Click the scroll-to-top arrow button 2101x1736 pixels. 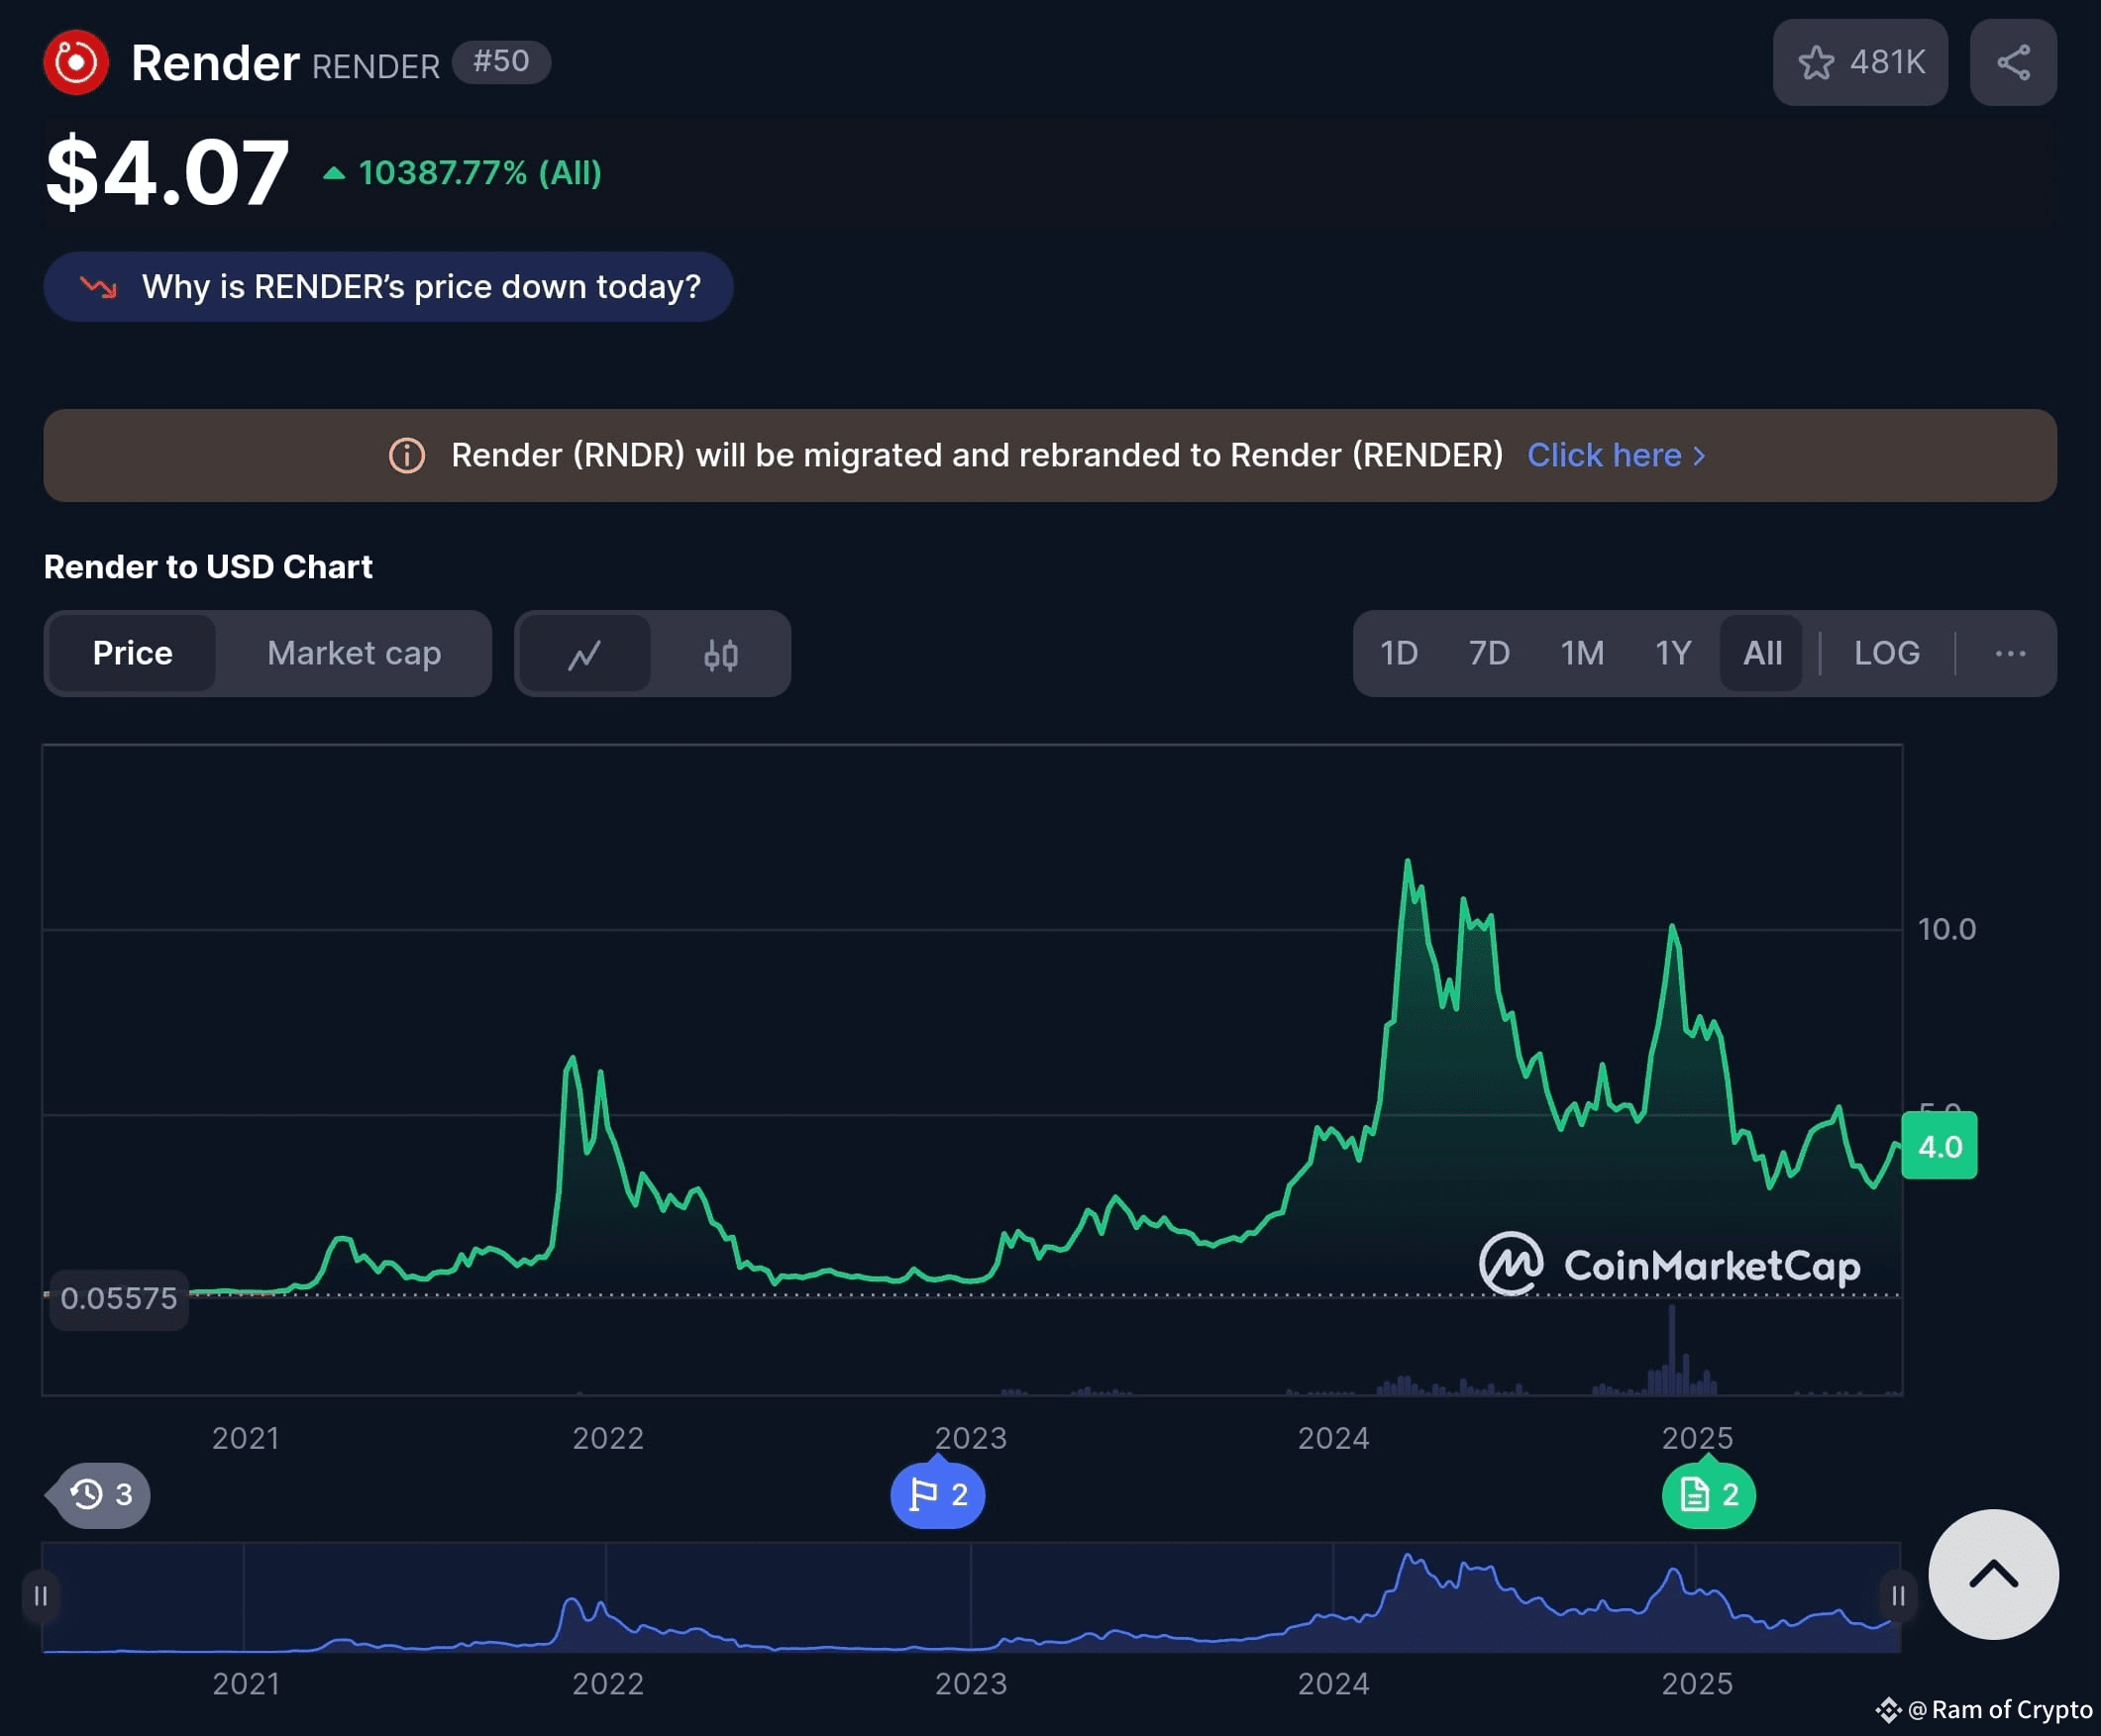pyautogui.click(x=1993, y=1574)
